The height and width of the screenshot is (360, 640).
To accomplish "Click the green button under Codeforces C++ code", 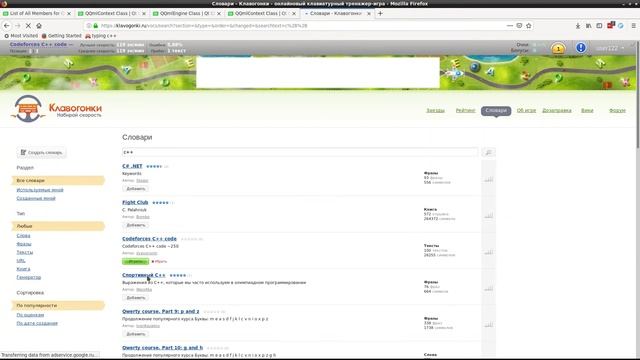I will pyautogui.click(x=136, y=261).
